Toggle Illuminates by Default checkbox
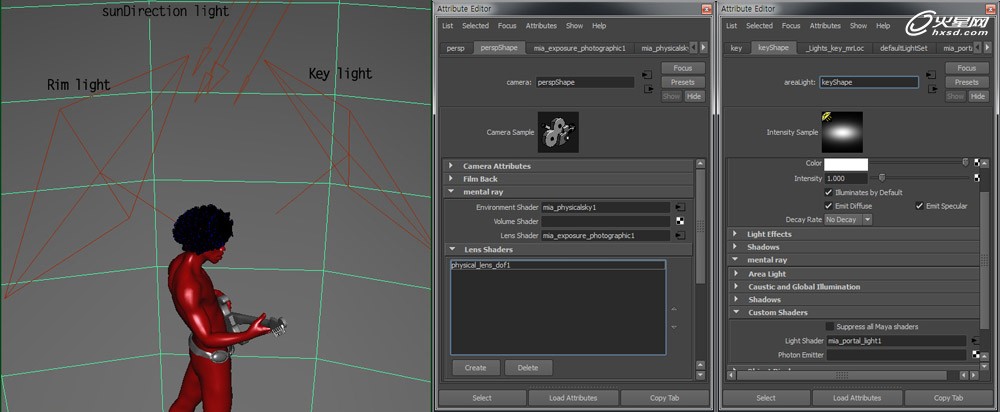Screen dimensions: 1000x412 coord(828,192)
